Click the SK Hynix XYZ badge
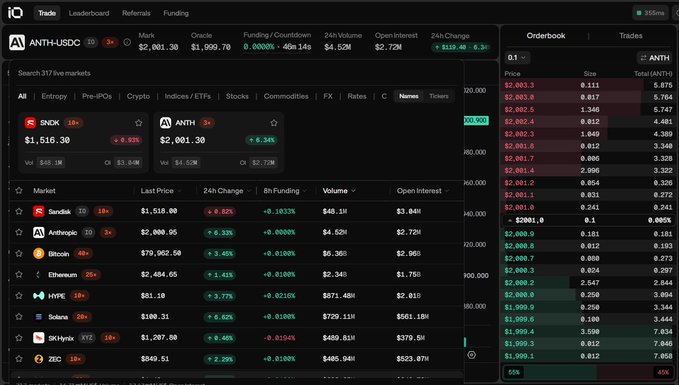This screenshot has height=385, width=679. pyautogui.click(x=87, y=338)
